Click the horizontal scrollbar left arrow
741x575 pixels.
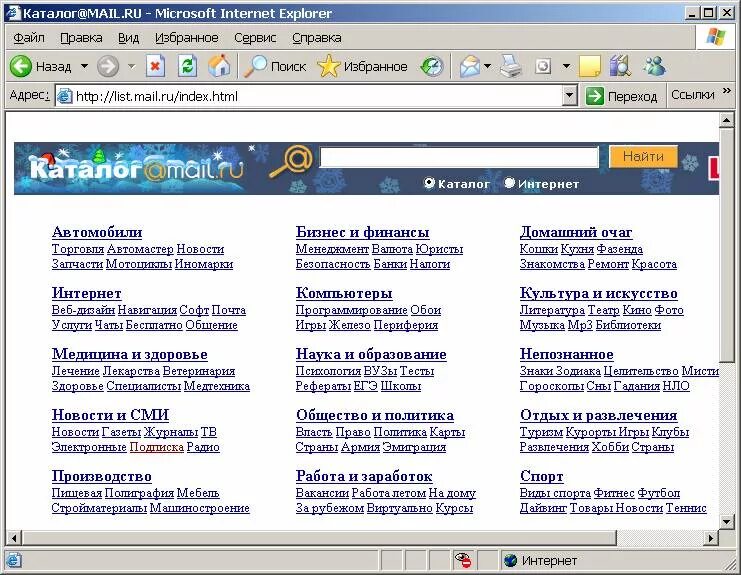14,538
